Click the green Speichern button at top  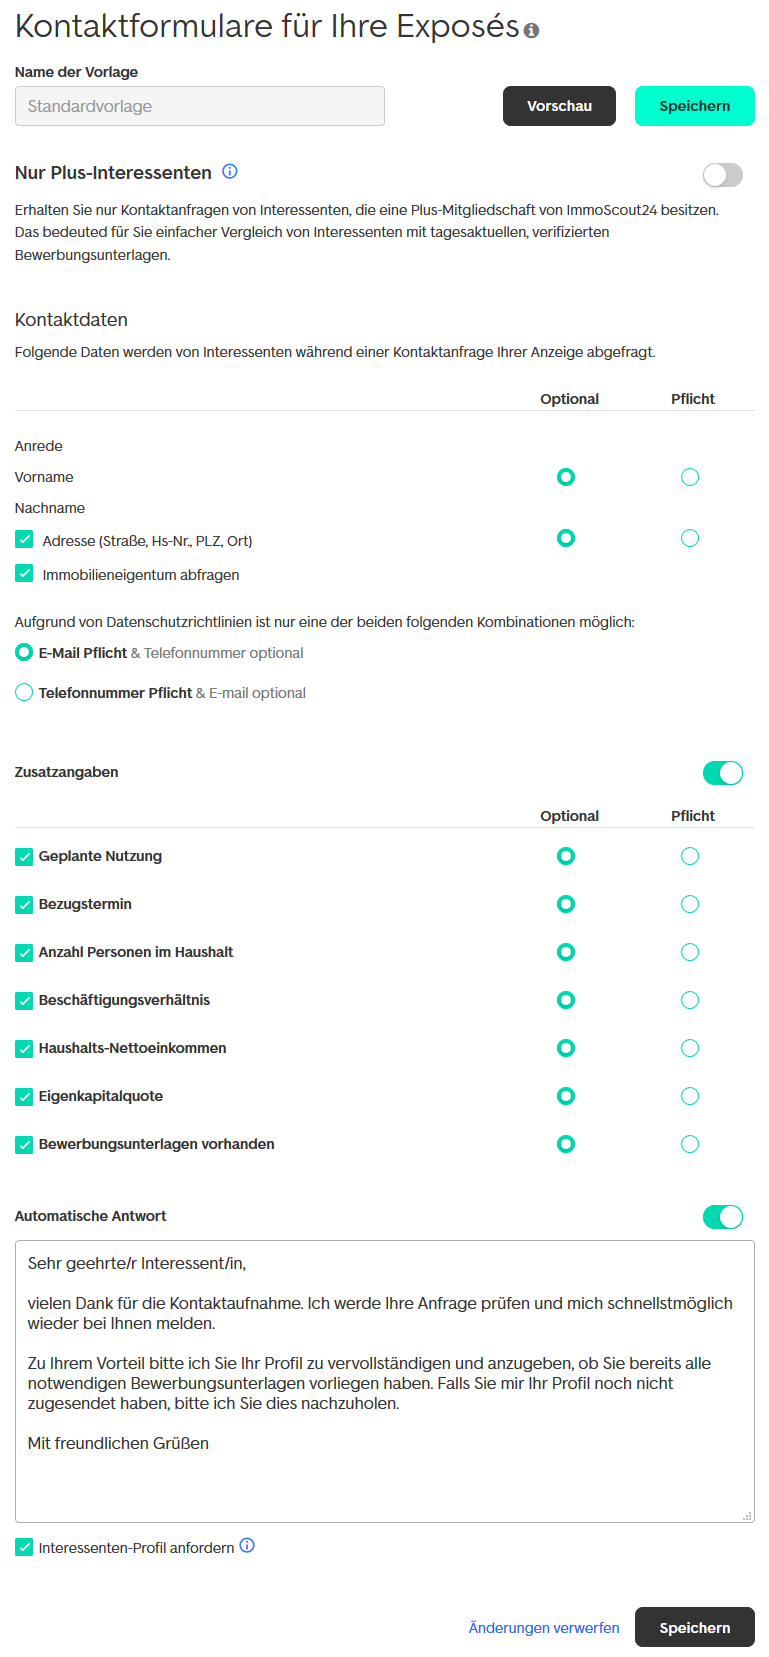click(694, 106)
